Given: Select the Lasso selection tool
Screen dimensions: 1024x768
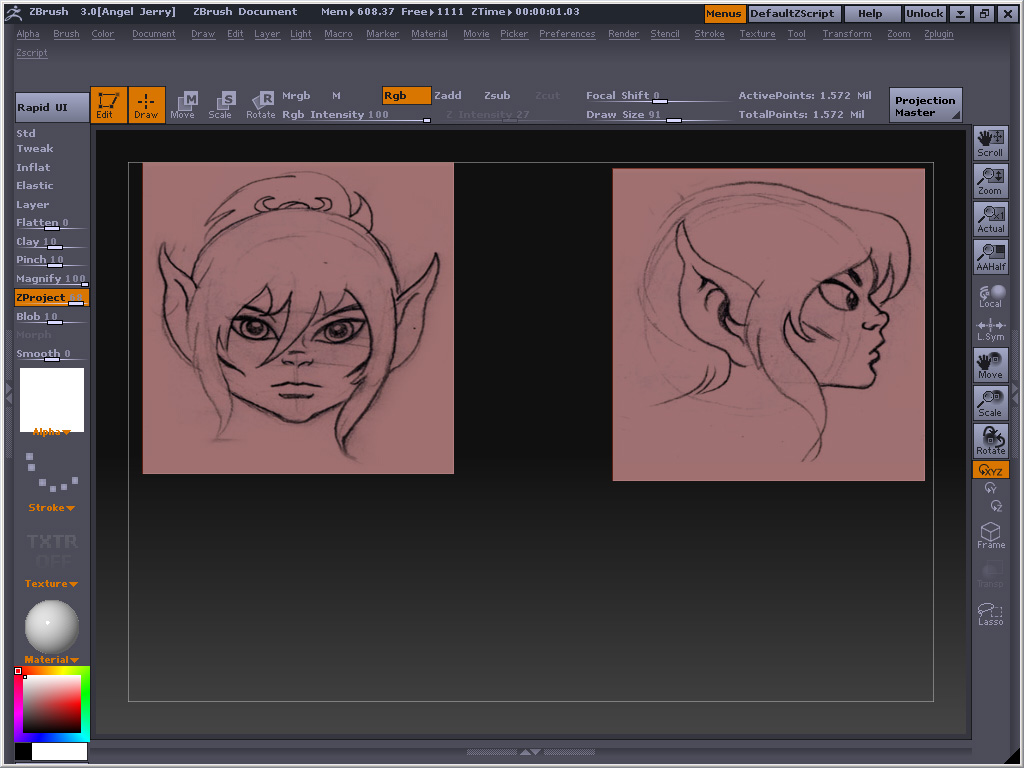Looking at the screenshot, I should [x=990, y=613].
